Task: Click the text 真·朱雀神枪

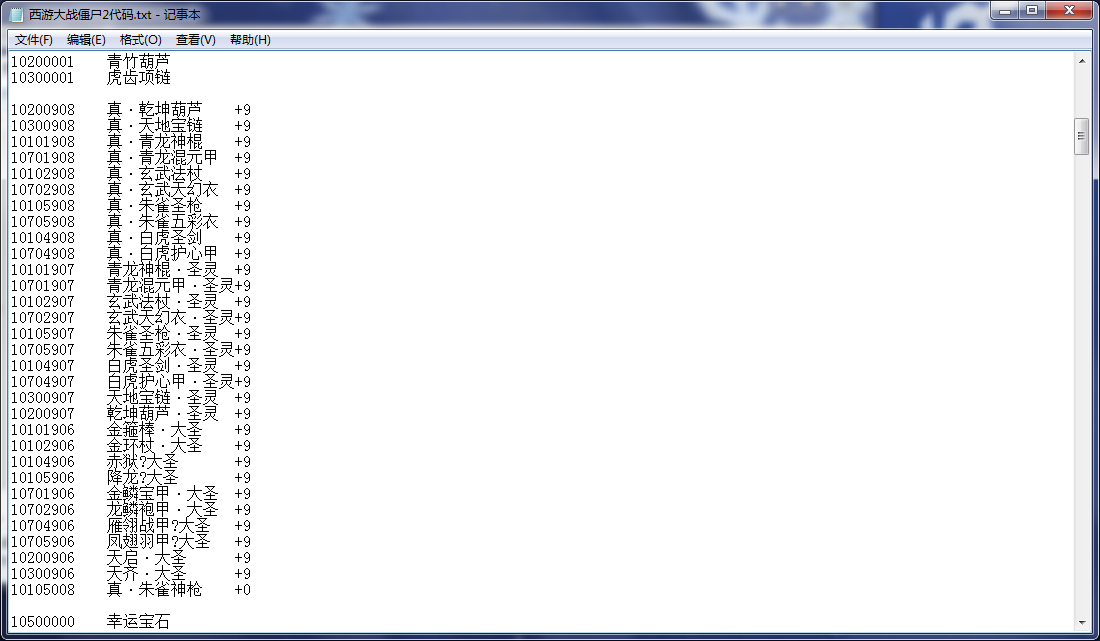Action: [154, 590]
